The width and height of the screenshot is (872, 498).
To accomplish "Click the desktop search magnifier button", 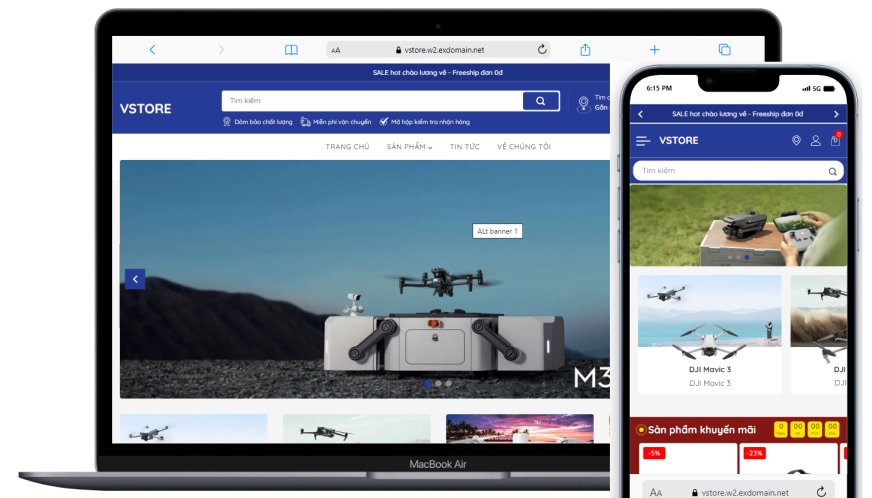I will pyautogui.click(x=541, y=101).
